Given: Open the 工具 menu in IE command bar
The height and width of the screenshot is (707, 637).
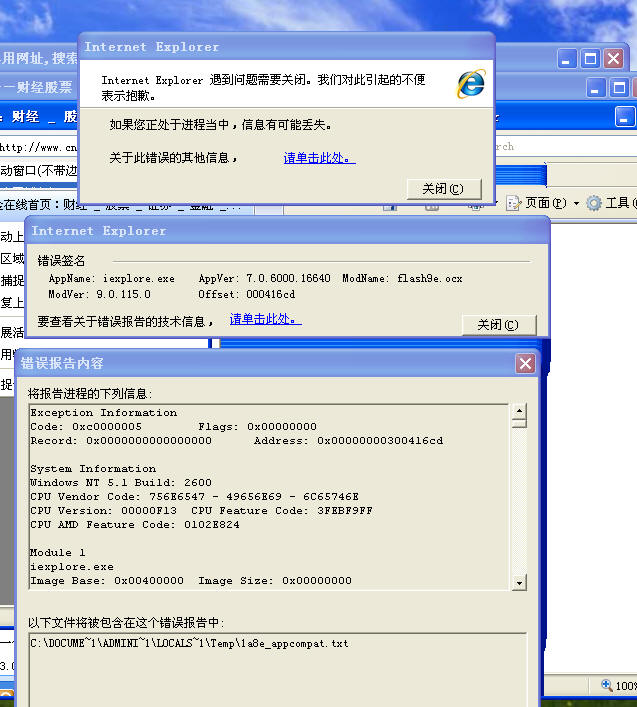Looking at the screenshot, I should (x=620, y=203).
